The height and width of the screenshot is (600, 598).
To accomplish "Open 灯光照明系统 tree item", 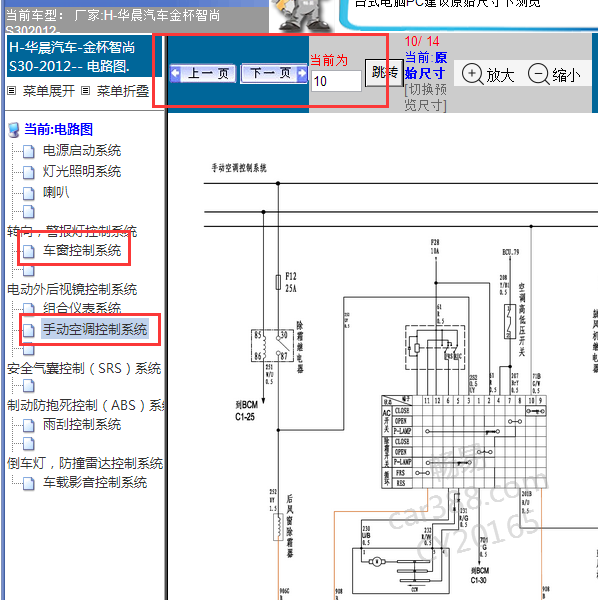I will pyautogui.click(x=82, y=171).
